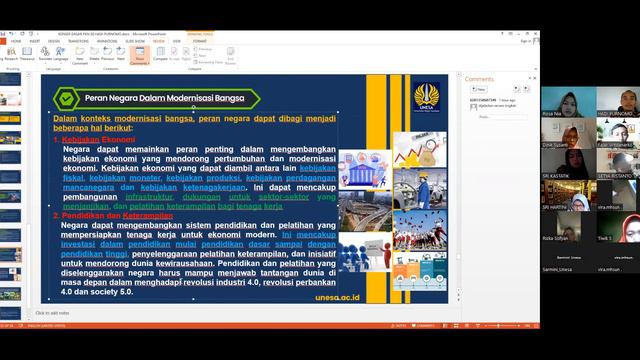Click Sign in at top right

coord(526,41)
